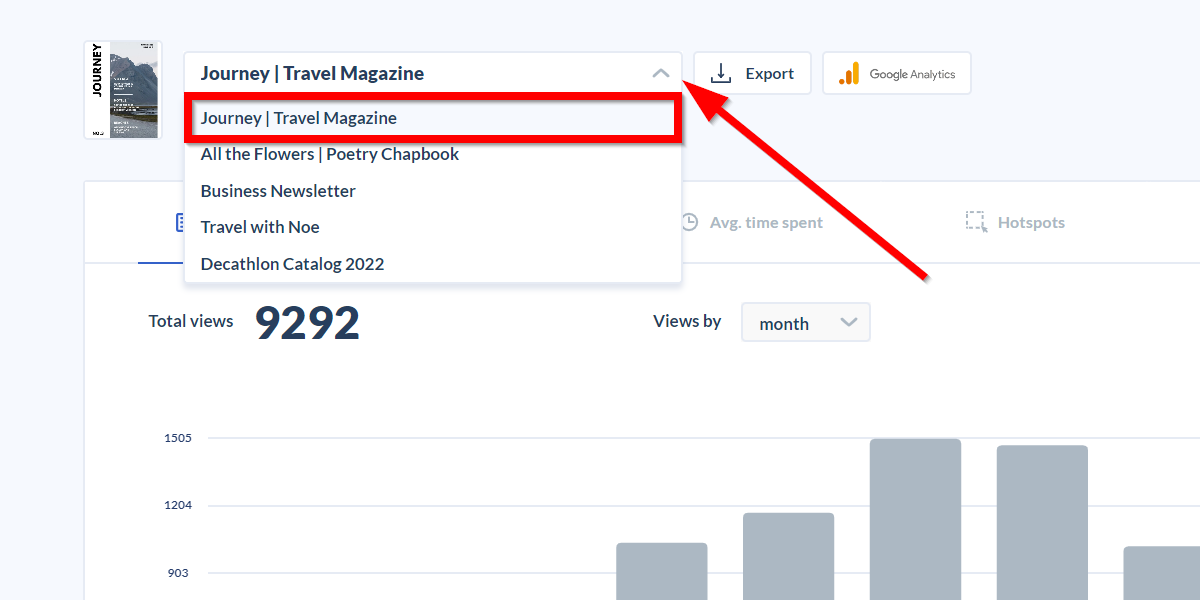Image resolution: width=1200 pixels, height=600 pixels.
Task: Click the partially hidden active tab icon
Action: (179, 222)
